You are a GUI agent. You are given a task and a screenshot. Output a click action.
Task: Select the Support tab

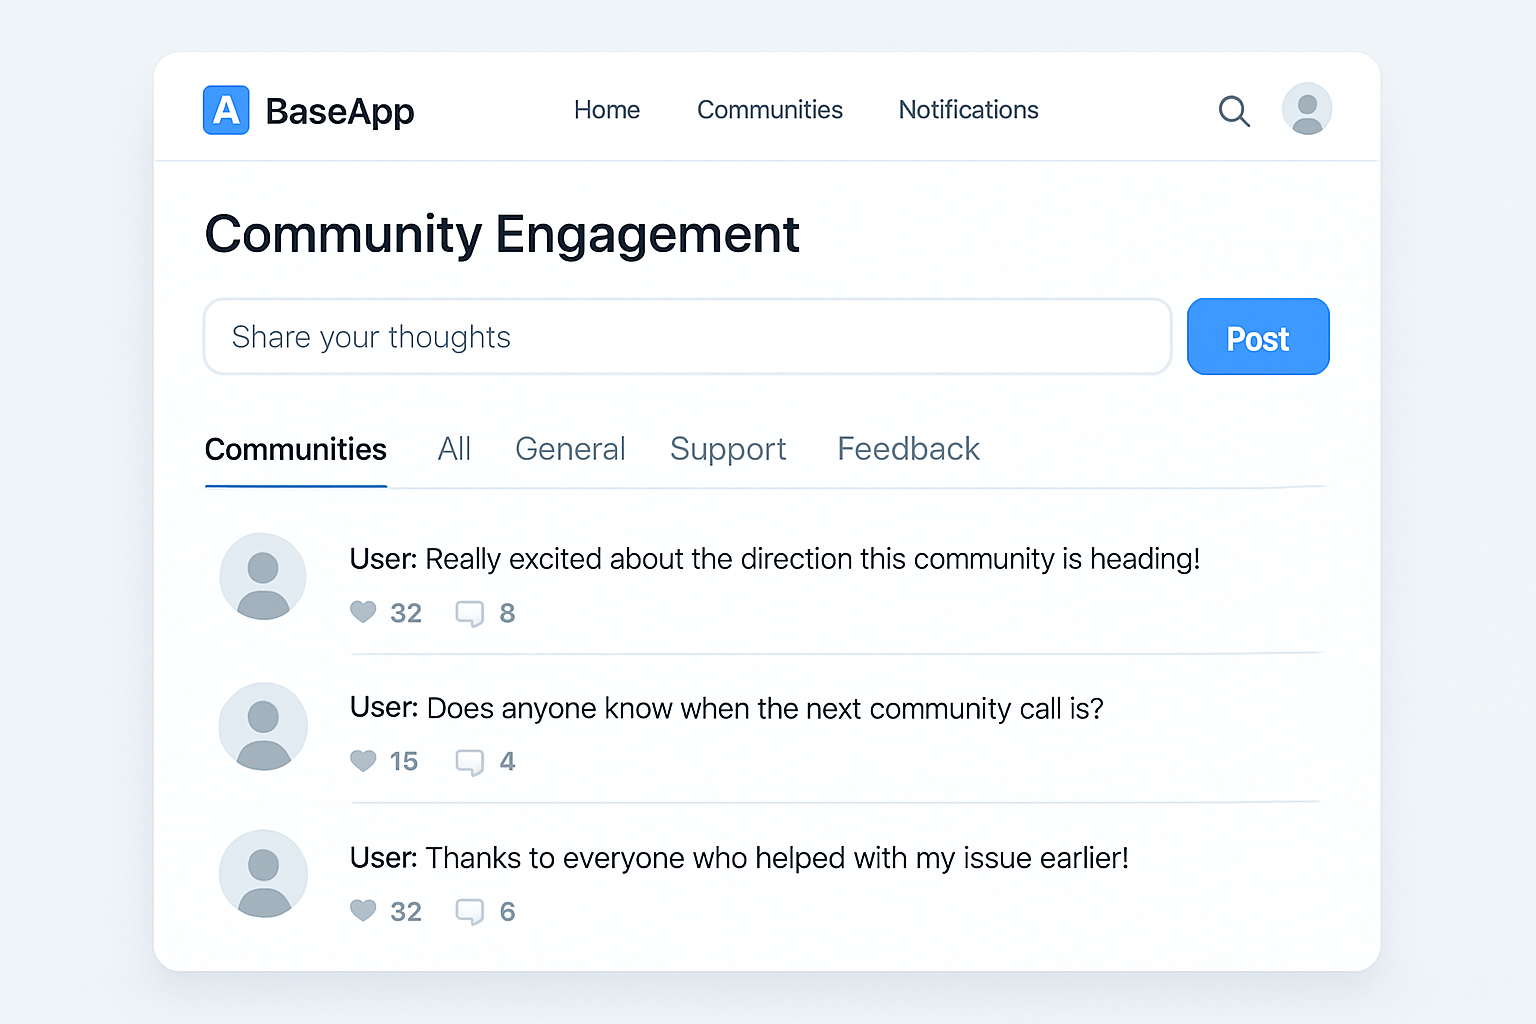[x=728, y=449]
